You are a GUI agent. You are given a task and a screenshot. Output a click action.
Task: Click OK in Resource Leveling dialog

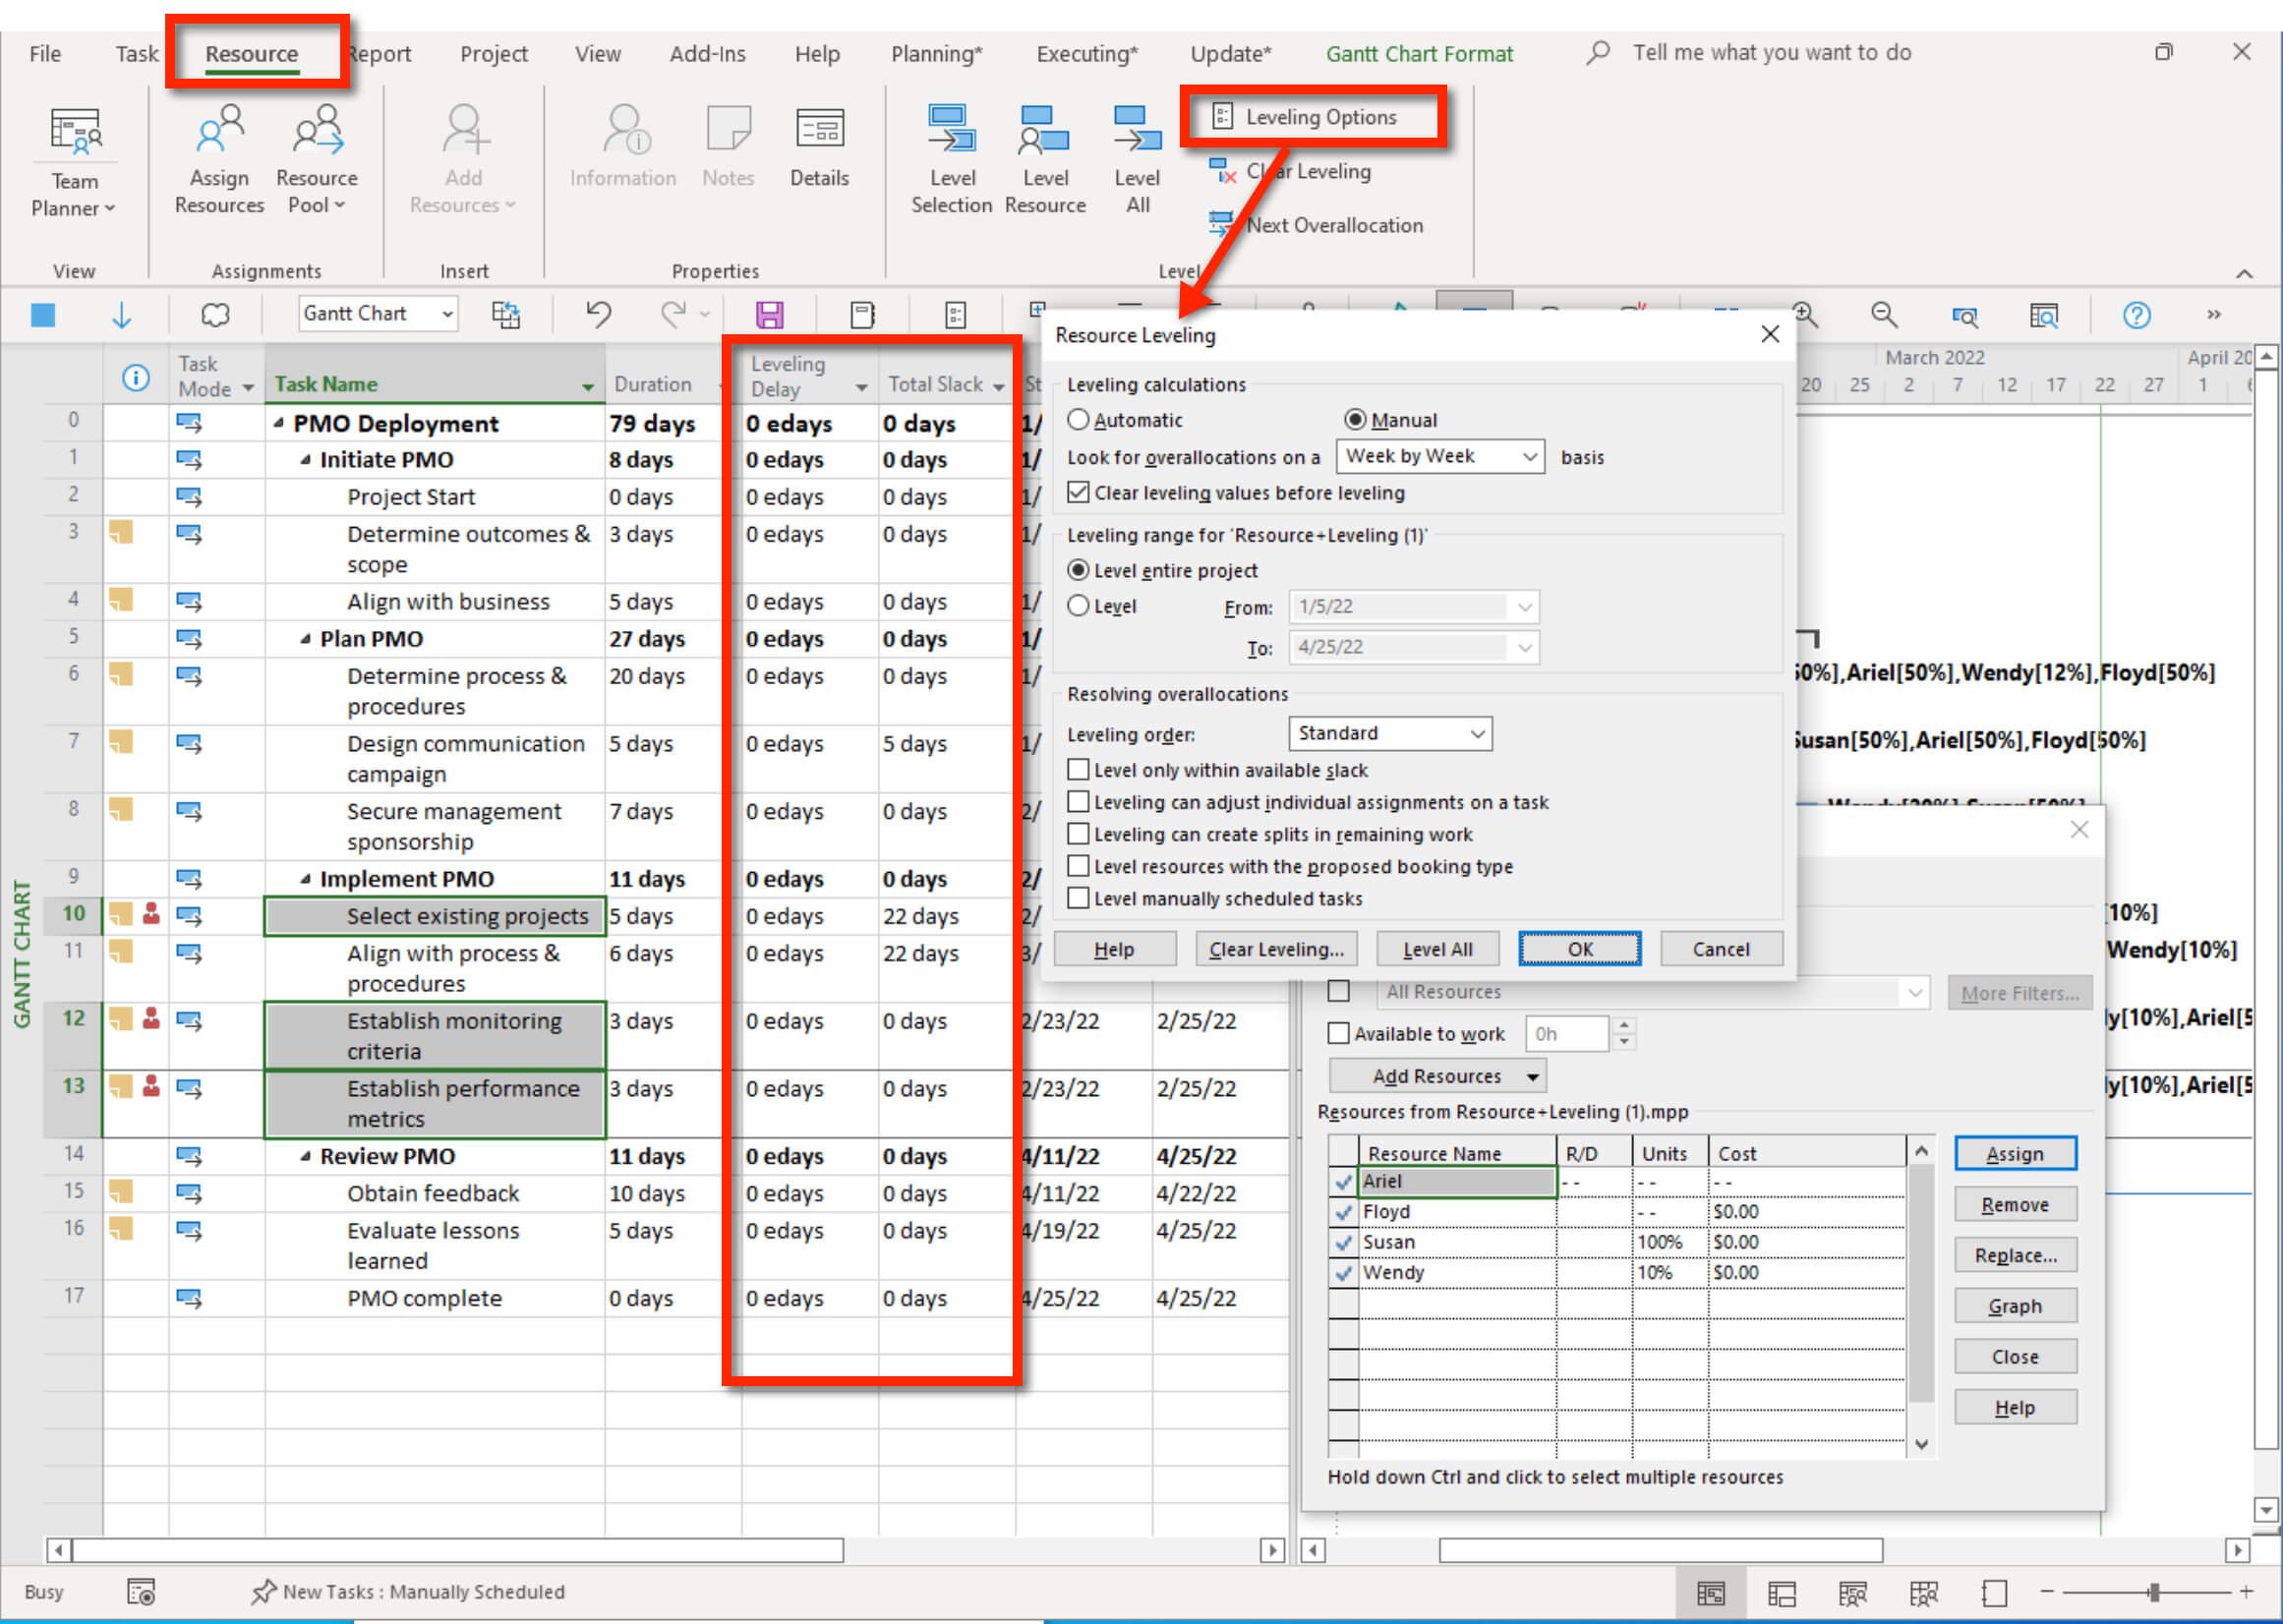click(1579, 949)
